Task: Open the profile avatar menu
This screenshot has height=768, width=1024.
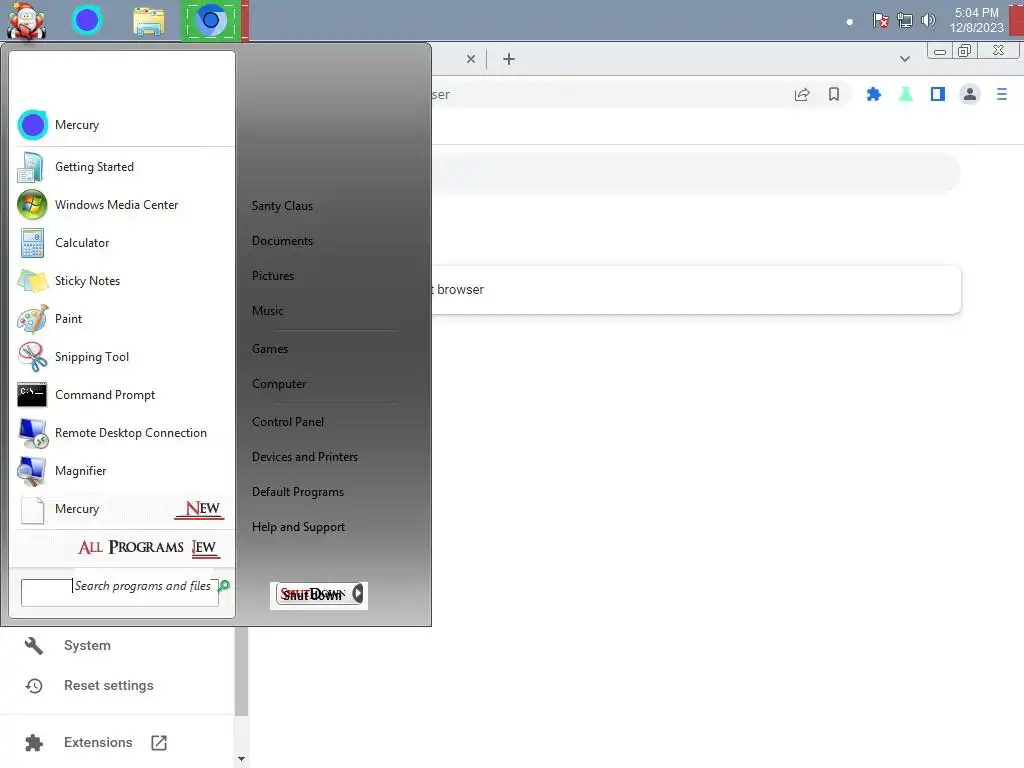Action: [x=970, y=95]
